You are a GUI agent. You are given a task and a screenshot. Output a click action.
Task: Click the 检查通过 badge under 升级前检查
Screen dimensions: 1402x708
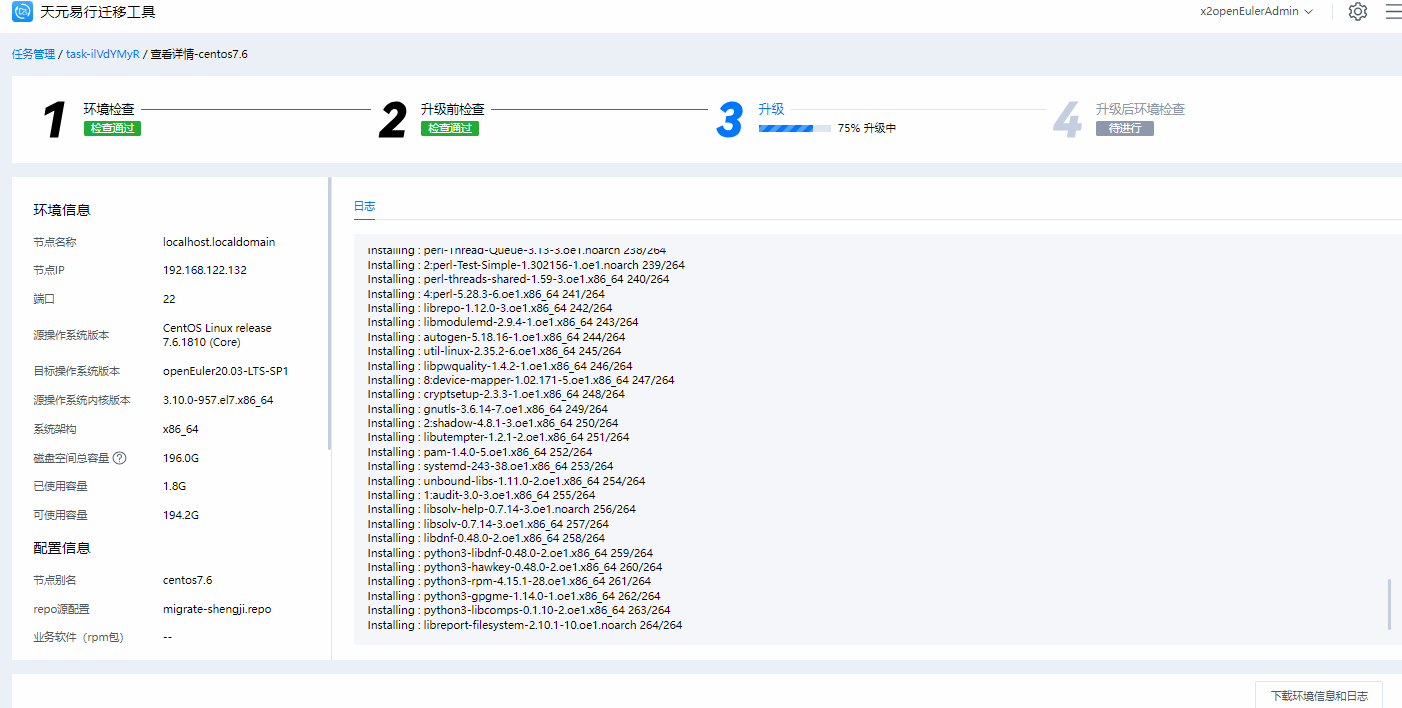pos(450,128)
